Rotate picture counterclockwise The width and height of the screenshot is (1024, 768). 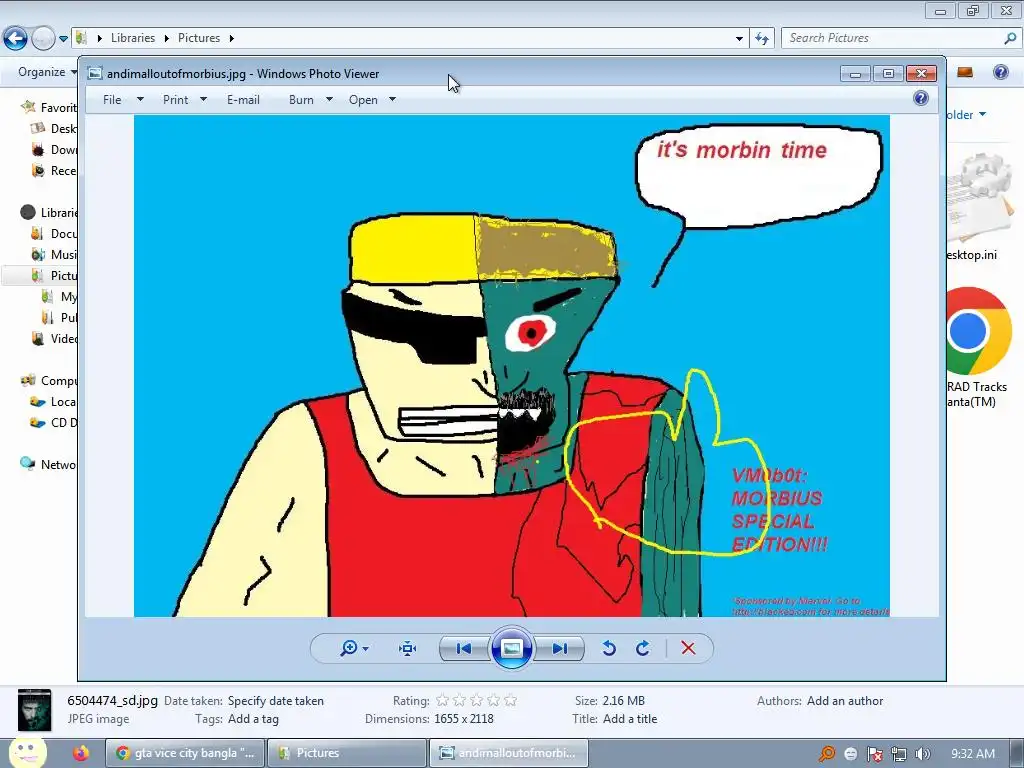click(609, 648)
